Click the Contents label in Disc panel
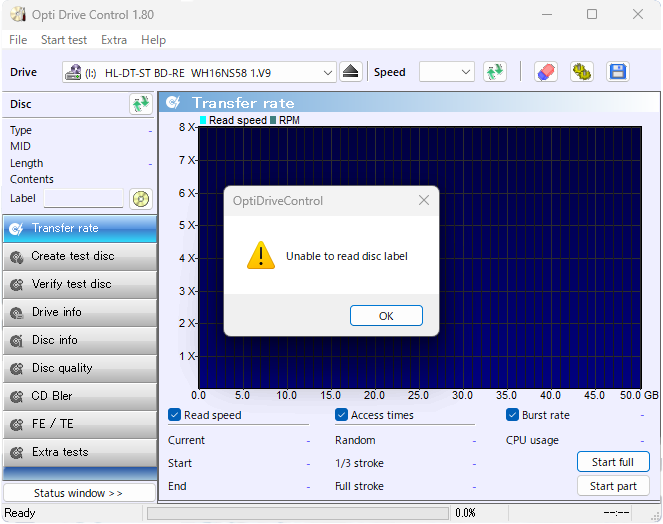Image resolution: width=663 pixels, height=524 pixels. coord(32,179)
